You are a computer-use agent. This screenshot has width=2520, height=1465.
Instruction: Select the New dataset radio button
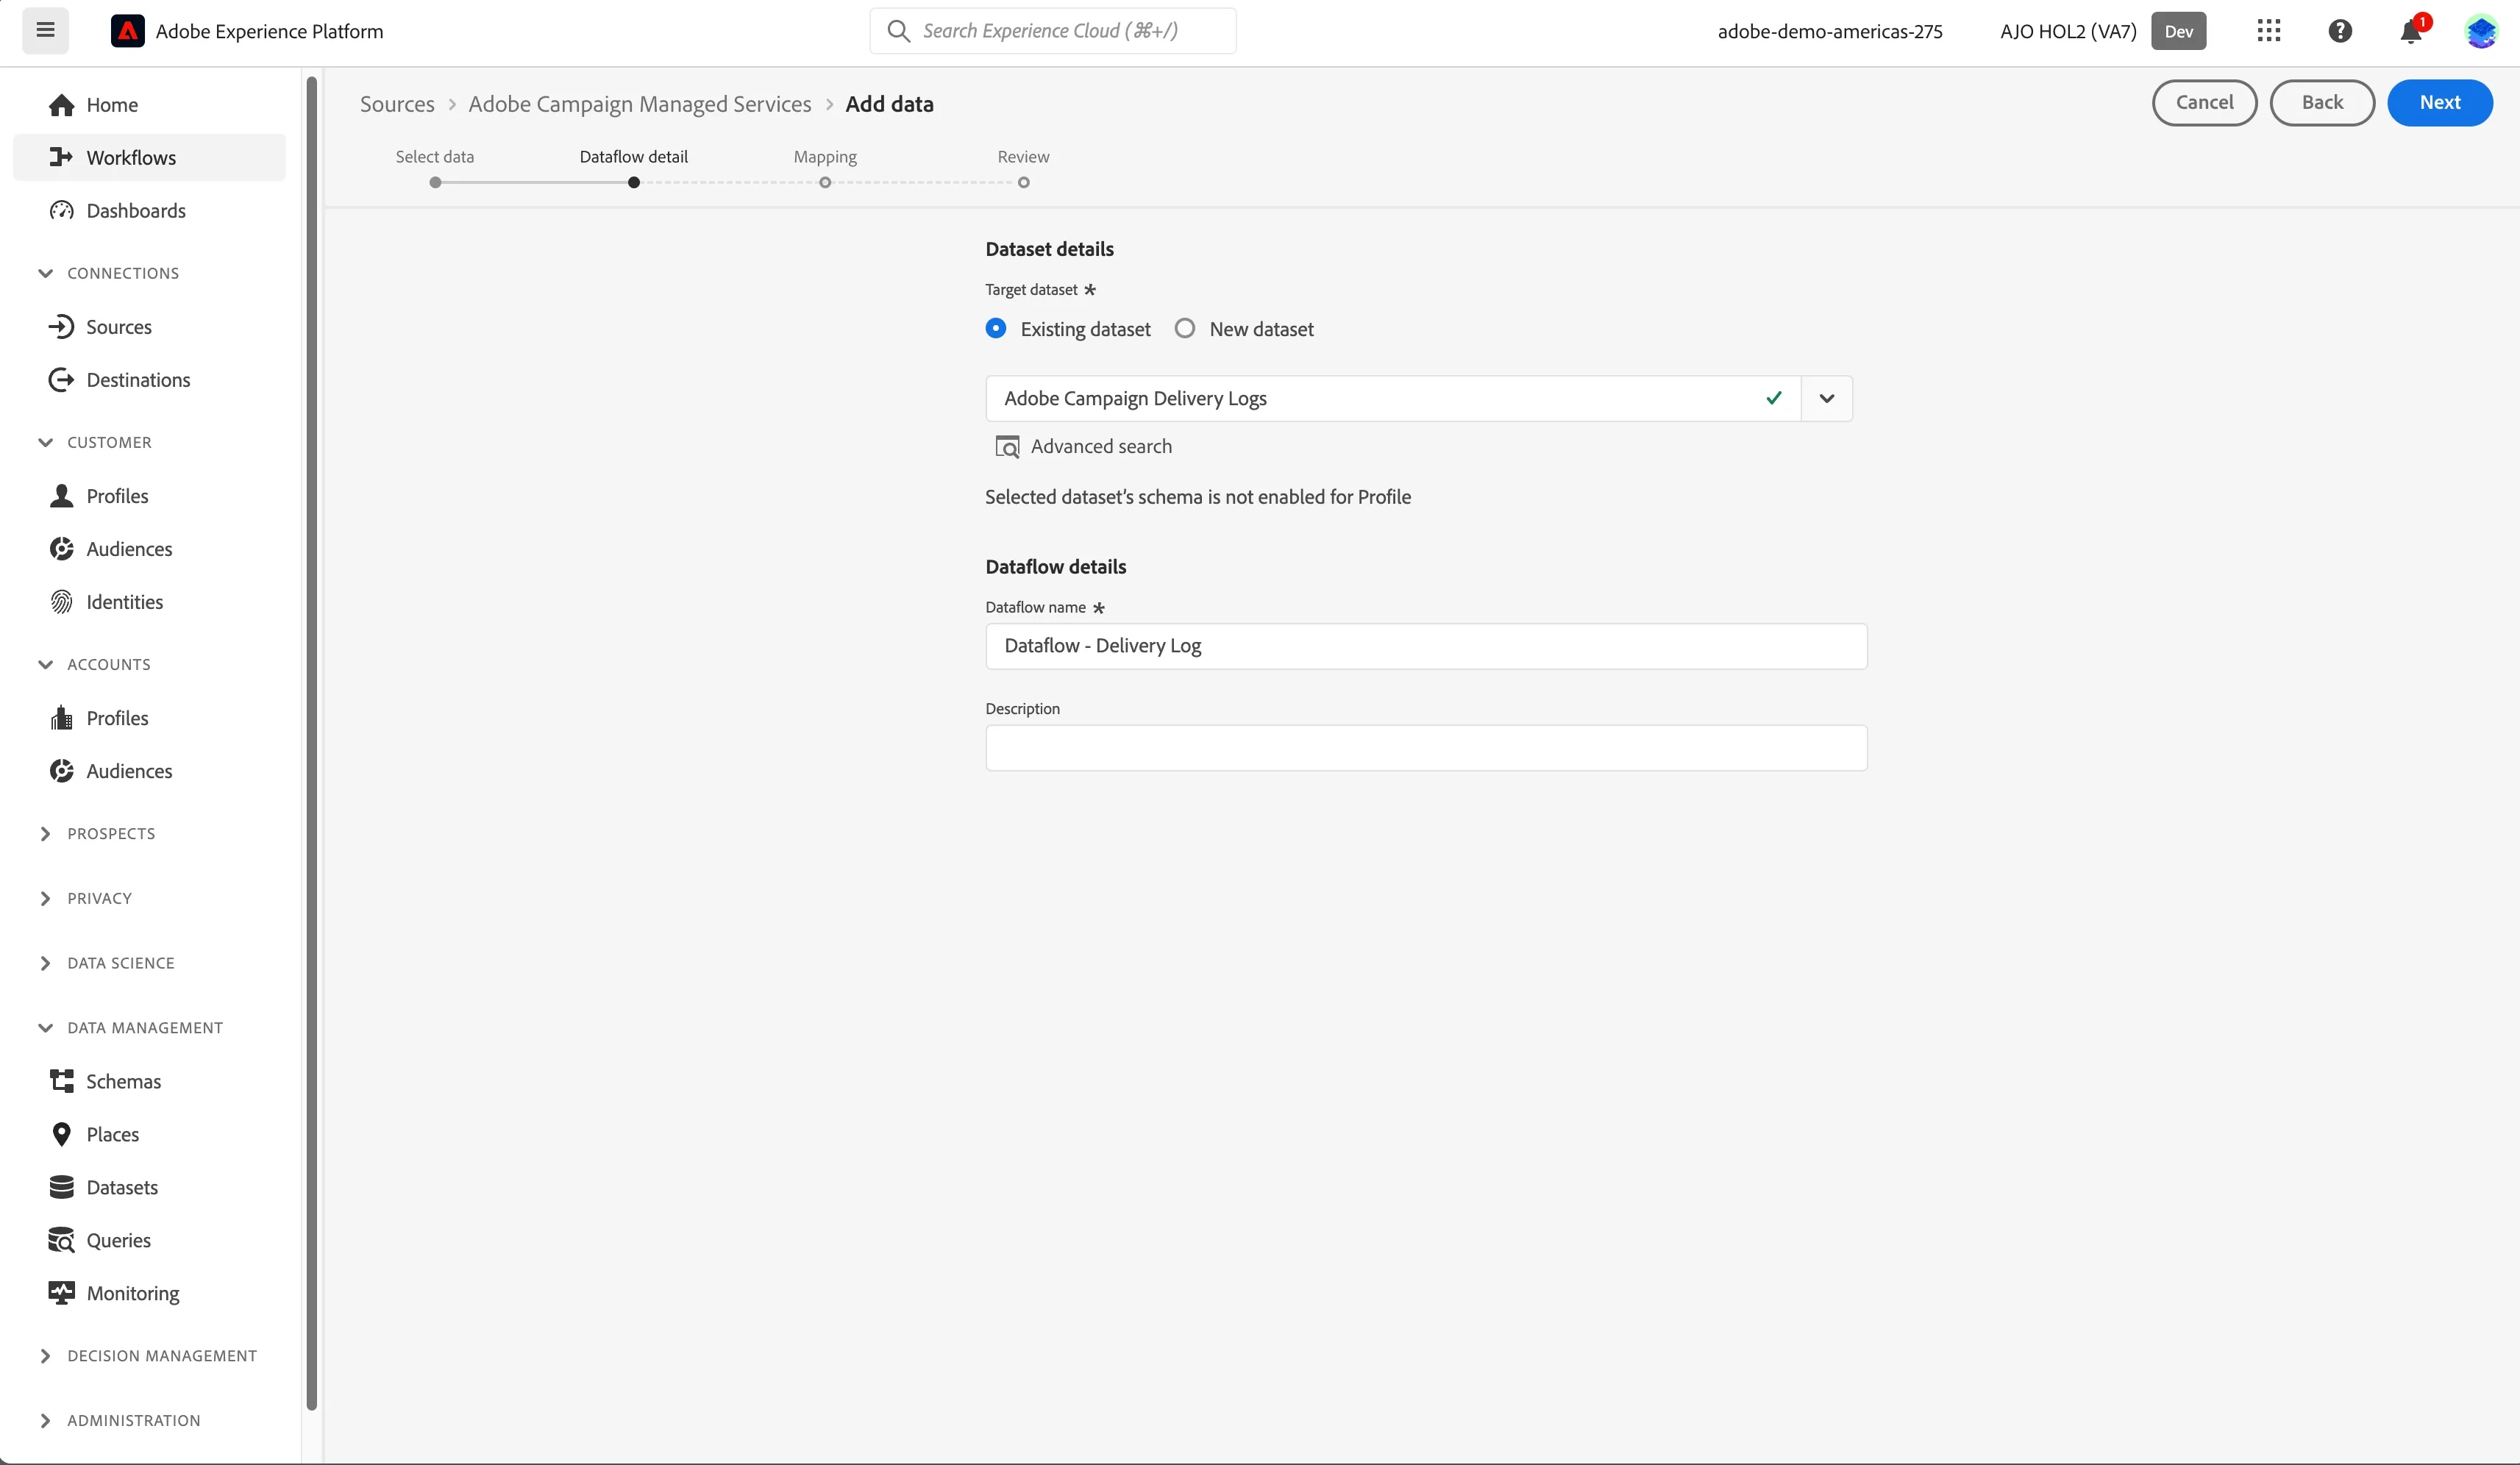tap(1184, 328)
